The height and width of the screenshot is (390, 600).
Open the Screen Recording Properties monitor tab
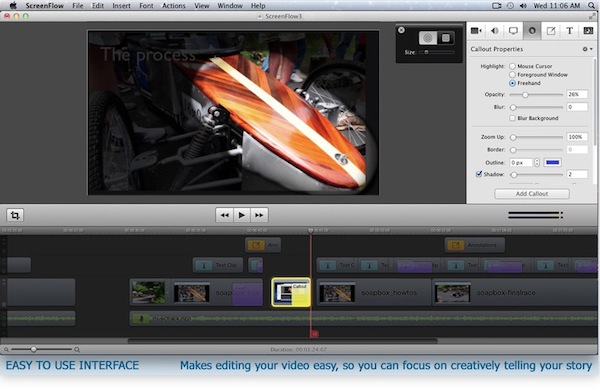513,31
